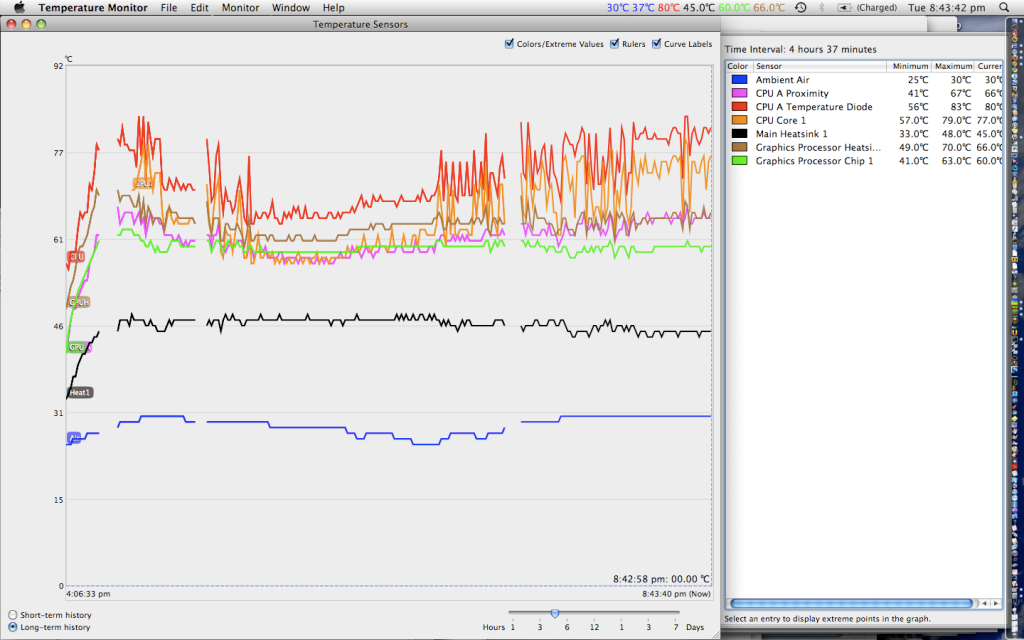Click the battery status icon in menu bar
The height and width of the screenshot is (640, 1024).
coord(845,8)
